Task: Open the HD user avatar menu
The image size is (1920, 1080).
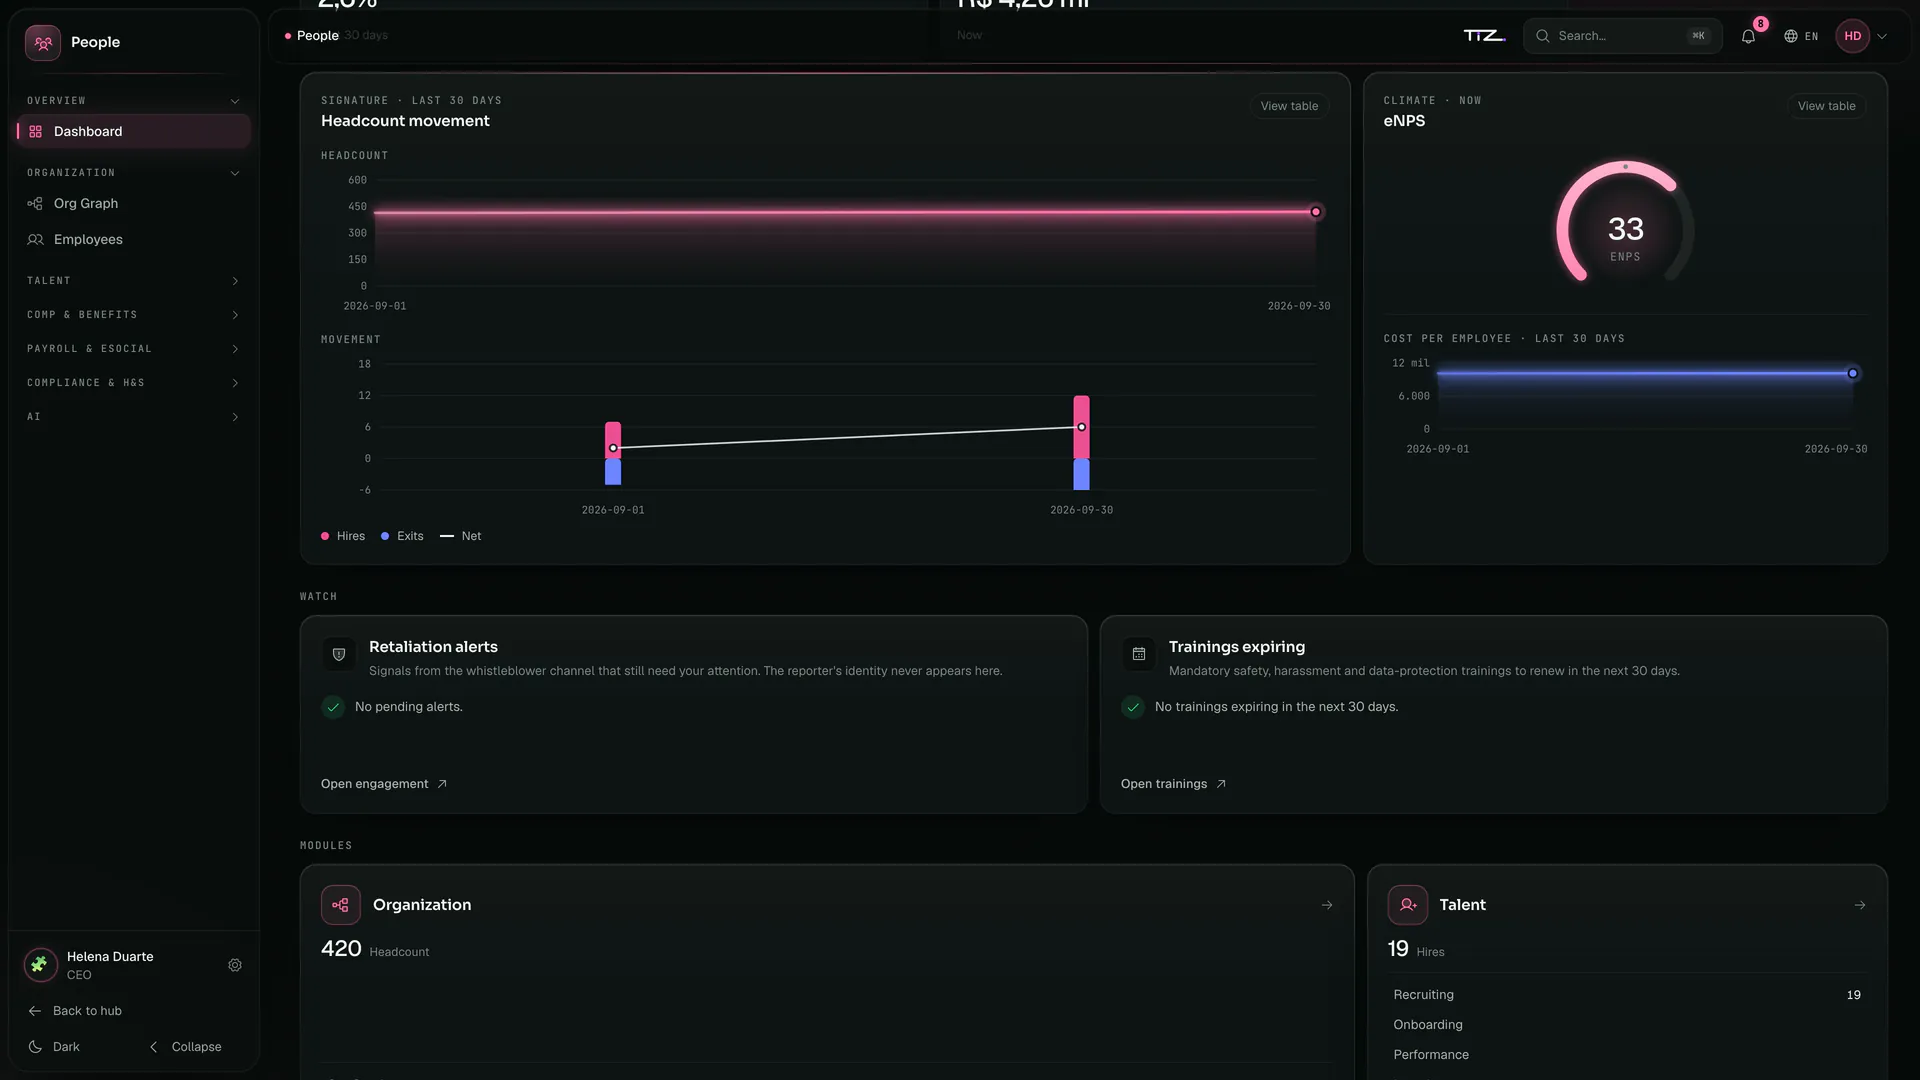Action: point(1852,36)
